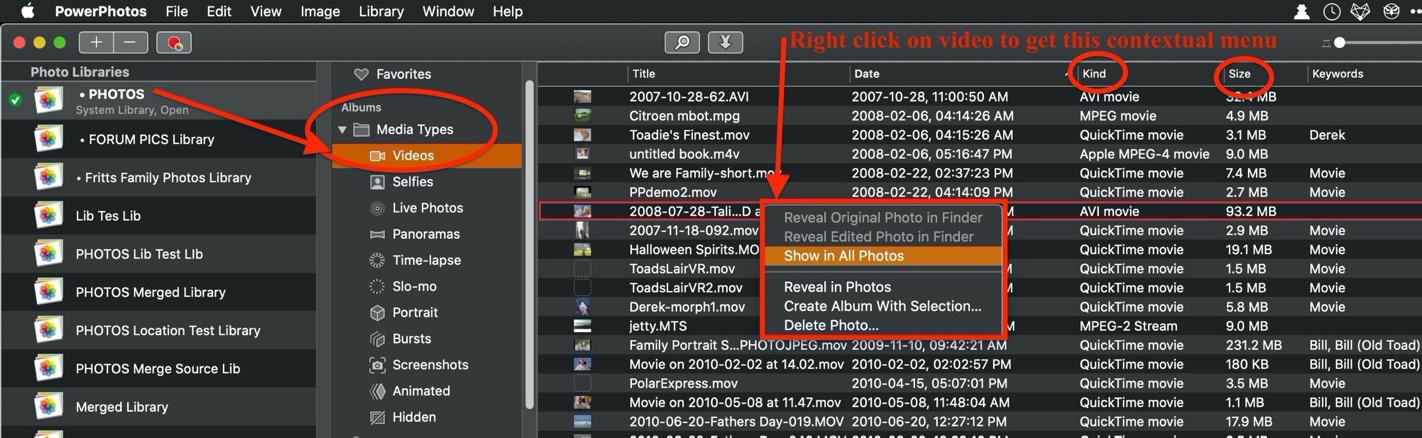The height and width of the screenshot is (438, 1422).
Task: Open the search magnifier toolbar button
Action: pos(682,43)
